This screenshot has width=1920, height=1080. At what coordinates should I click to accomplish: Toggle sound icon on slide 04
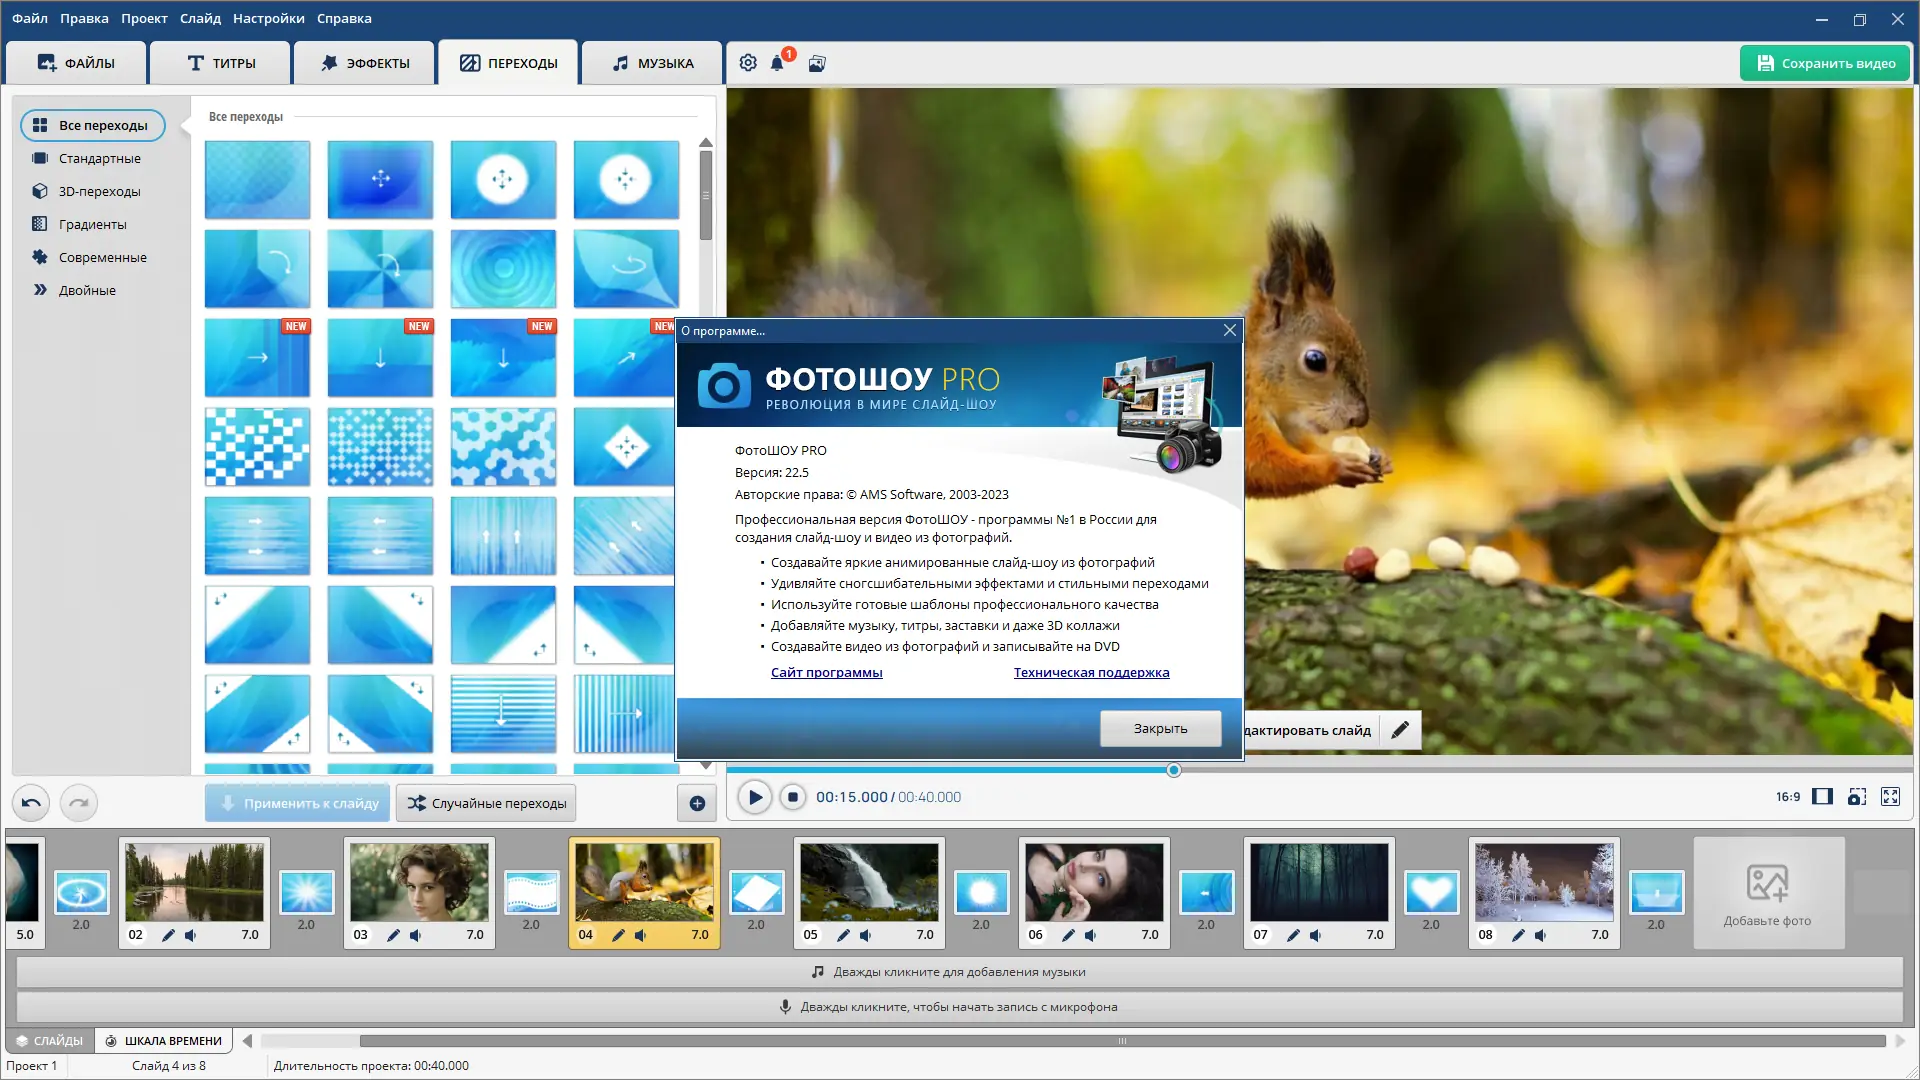pyautogui.click(x=640, y=935)
